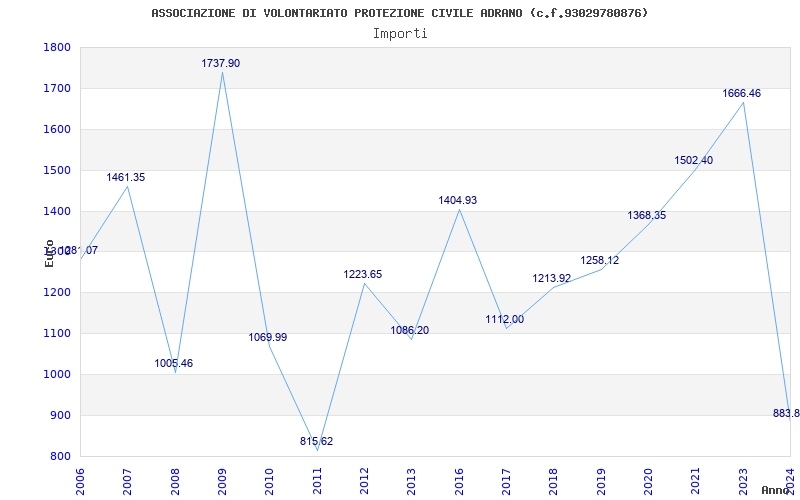Select the 1223.65 data label
This screenshot has height=500, width=800.
(363, 274)
